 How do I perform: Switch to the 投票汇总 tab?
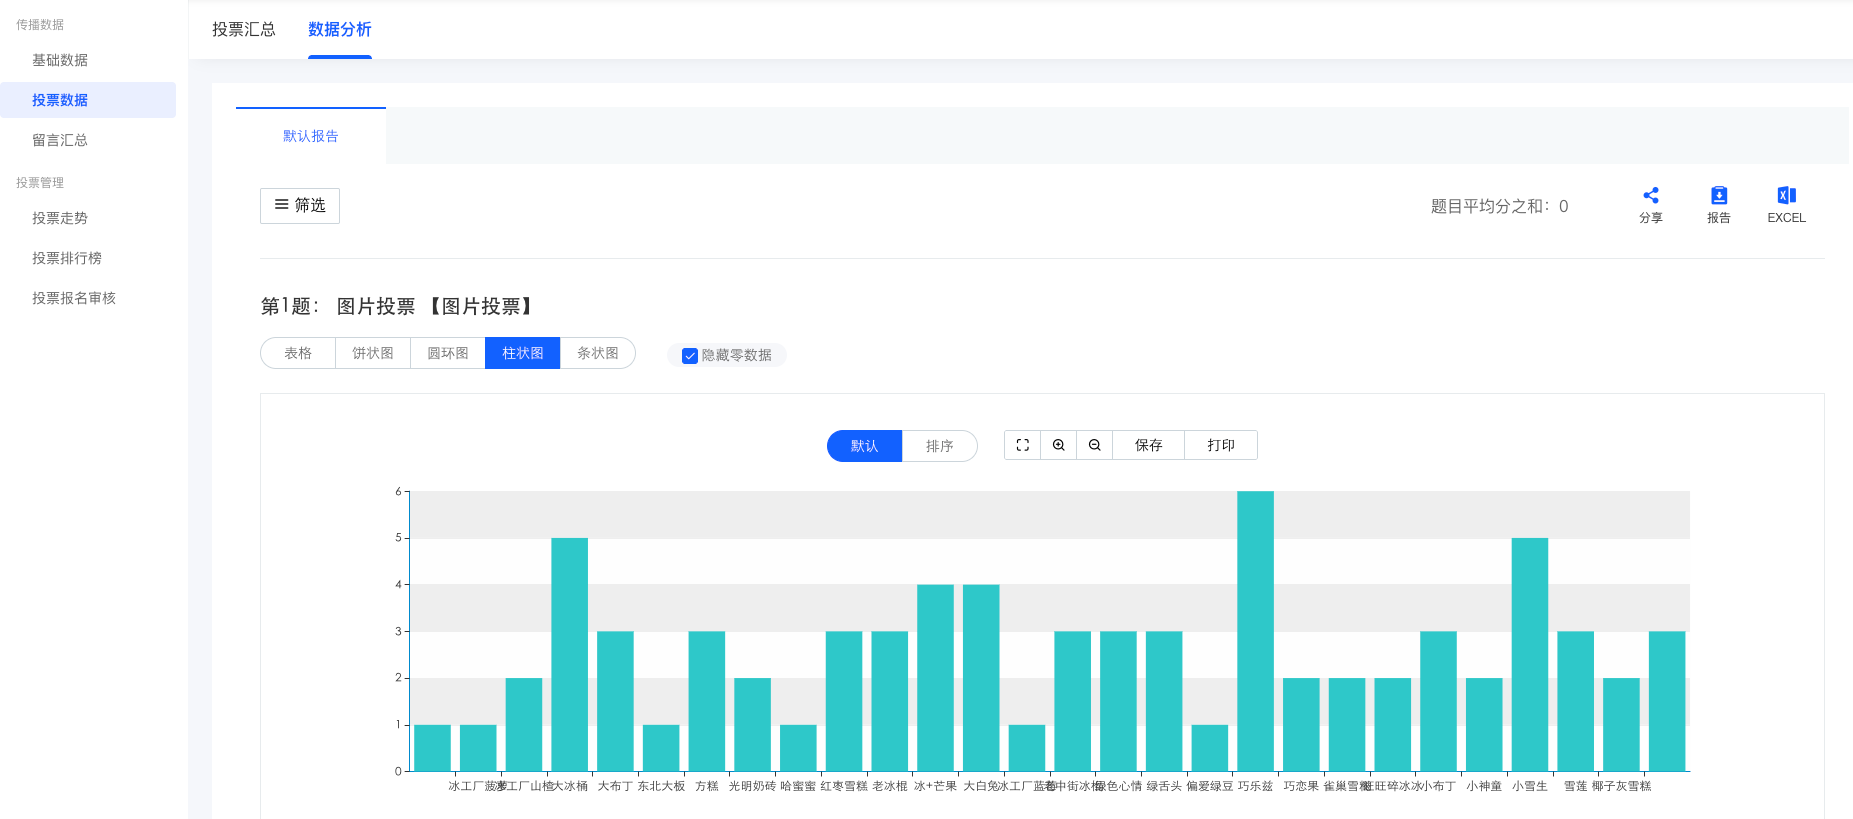(244, 30)
